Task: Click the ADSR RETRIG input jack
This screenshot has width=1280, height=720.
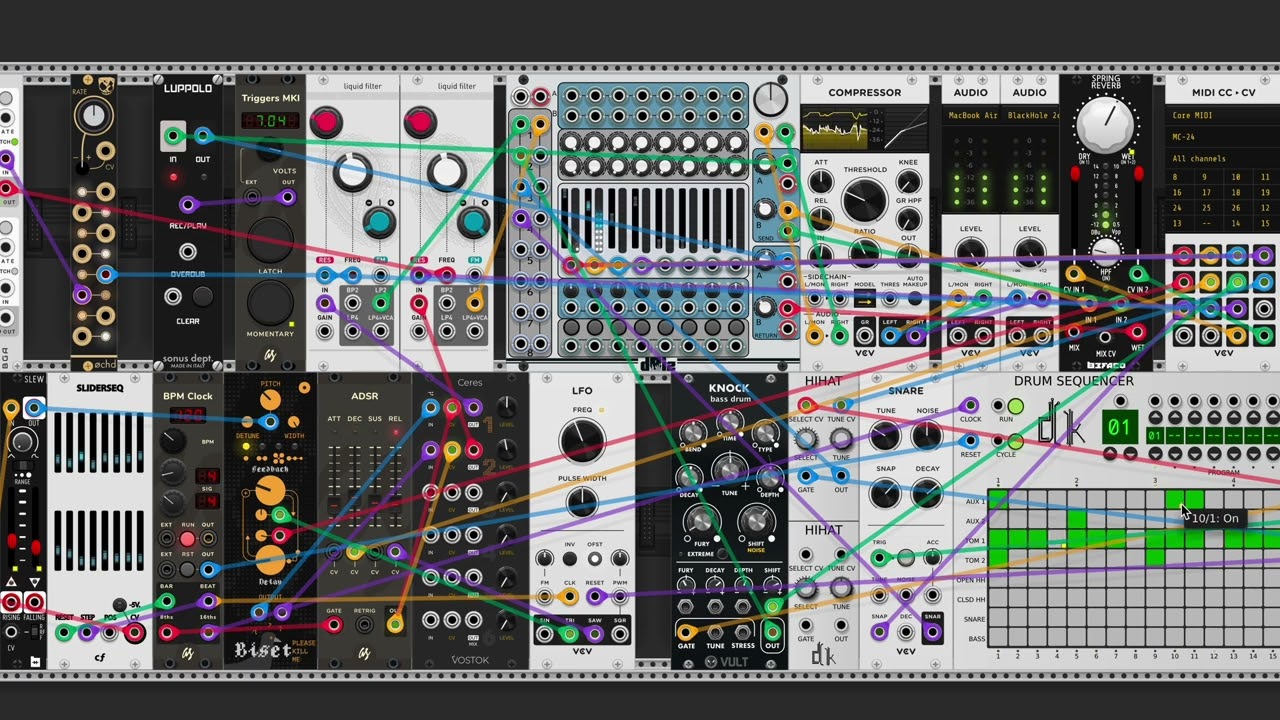Action: pyautogui.click(x=364, y=626)
